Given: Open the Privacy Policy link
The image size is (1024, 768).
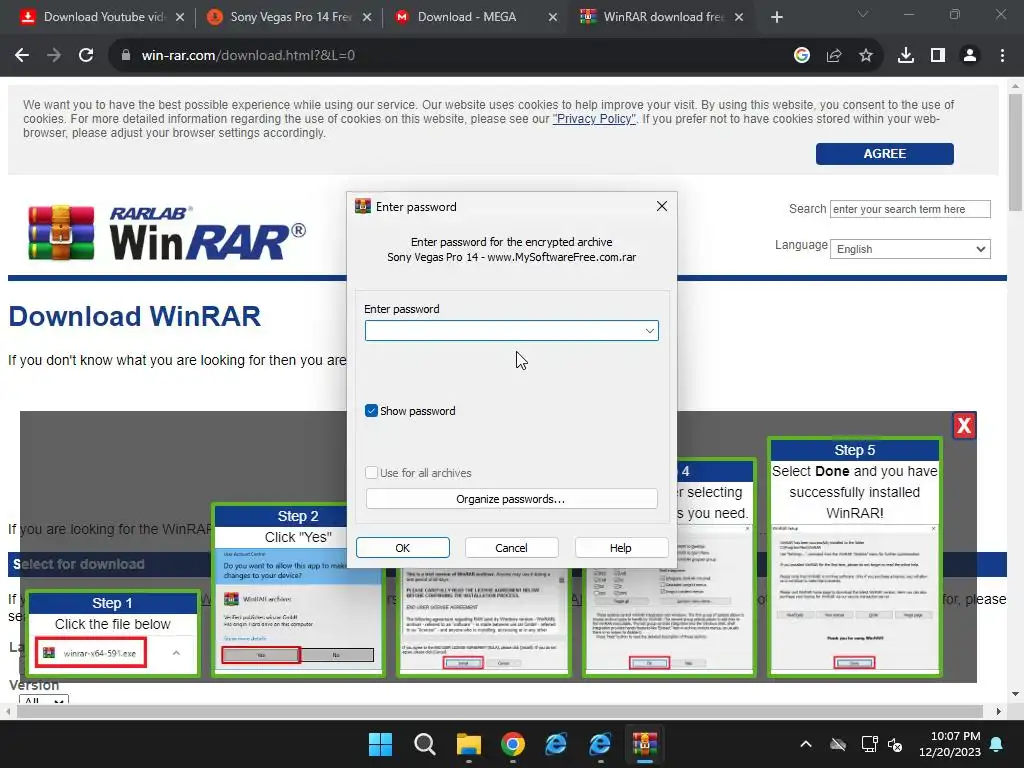Looking at the screenshot, I should (594, 119).
